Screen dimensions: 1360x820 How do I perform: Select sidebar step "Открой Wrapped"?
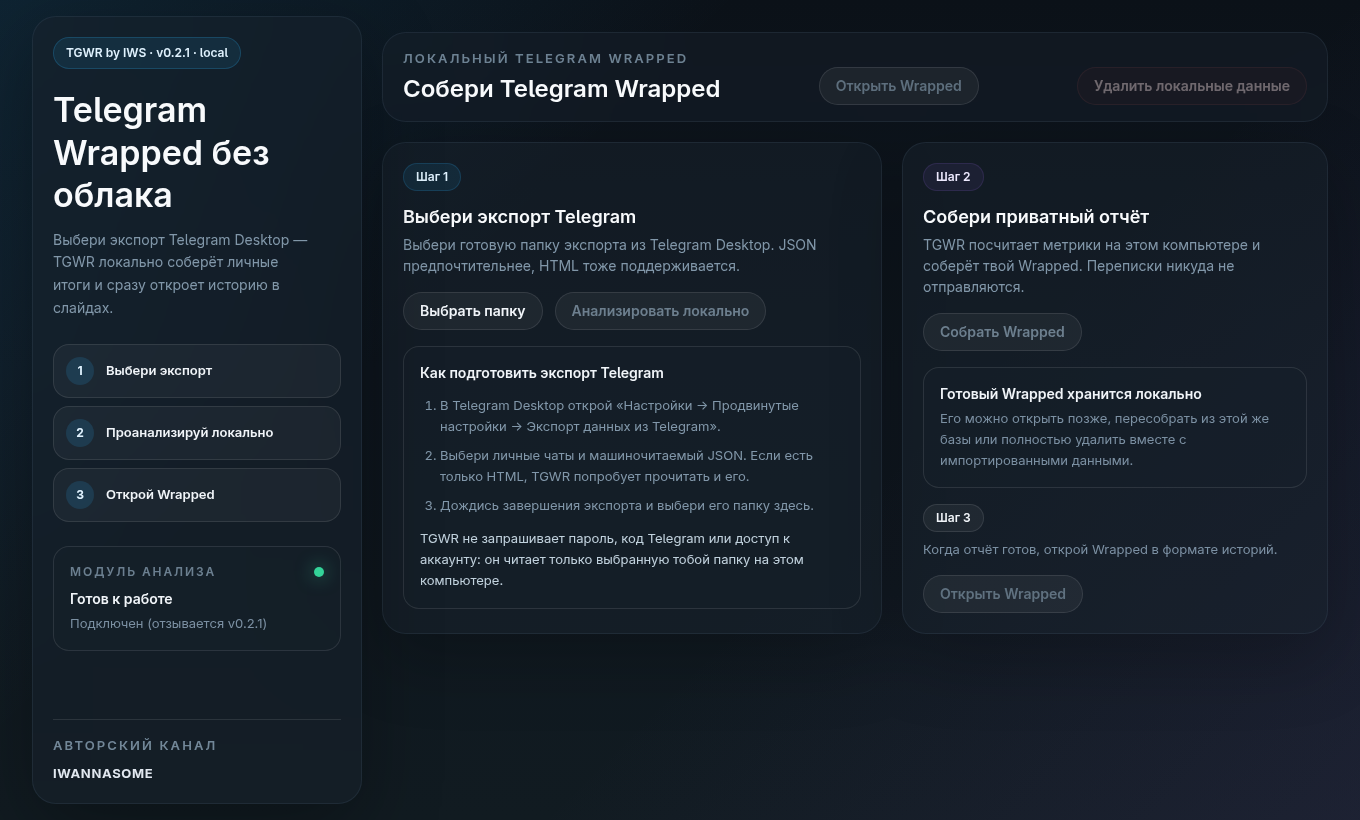pyautogui.click(x=197, y=495)
